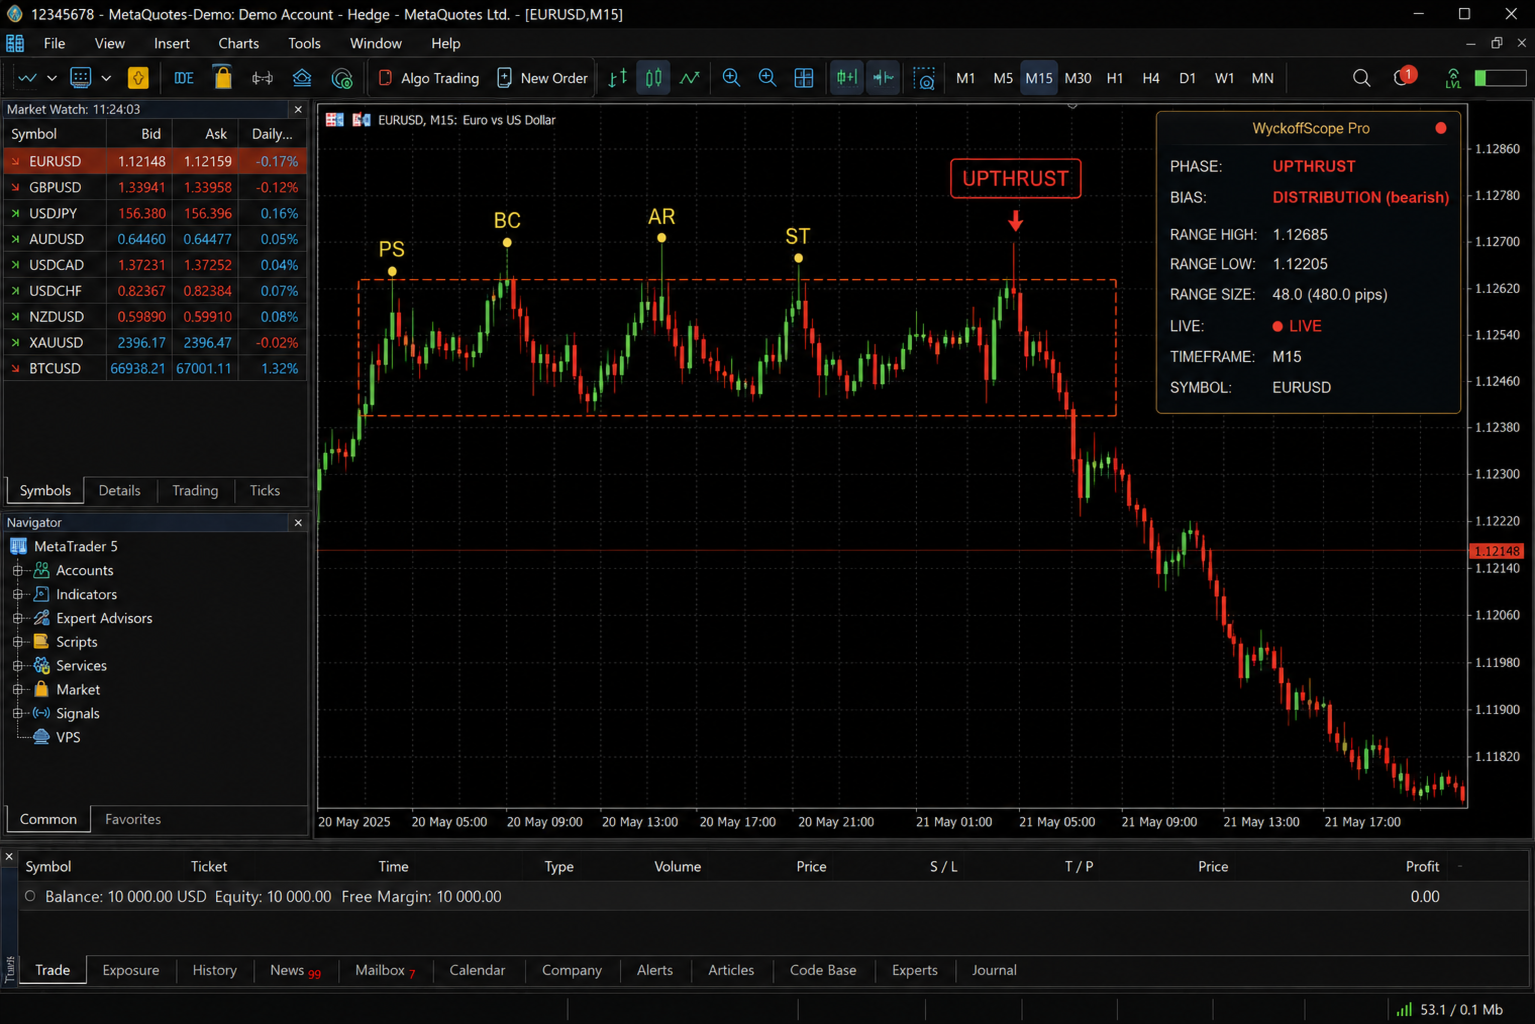Switch chart to bar chart mode
Image resolution: width=1535 pixels, height=1024 pixels.
(x=618, y=78)
